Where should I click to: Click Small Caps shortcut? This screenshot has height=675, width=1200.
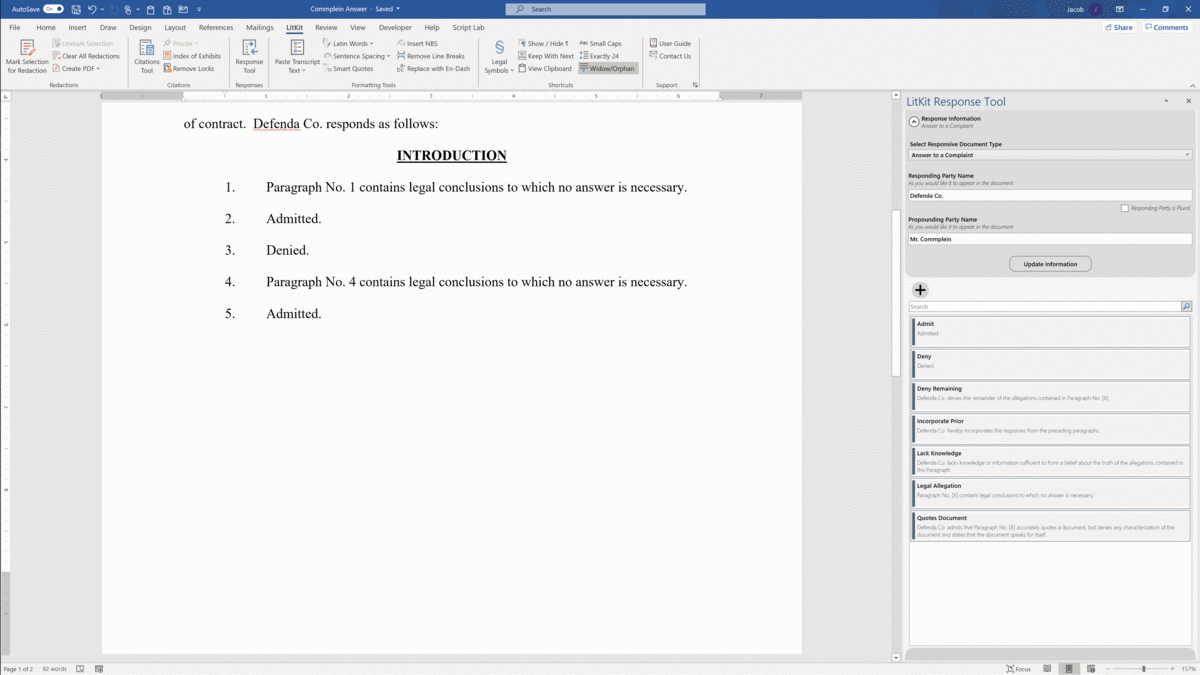(x=601, y=44)
